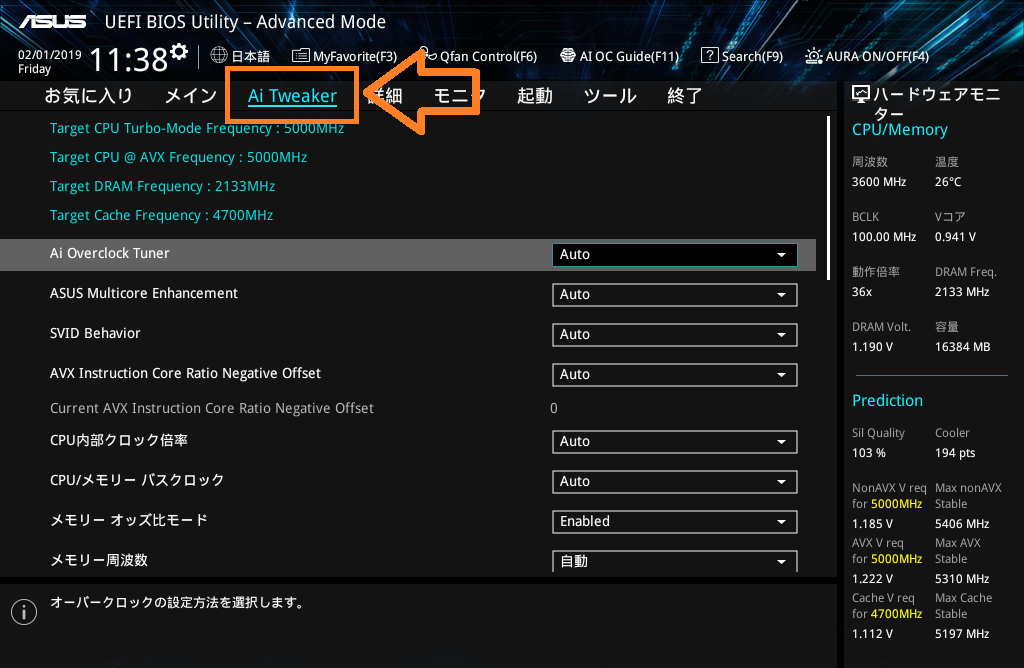The width and height of the screenshot is (1024, 668).
Task: Open Search(F9)
Action: pyautogui.click(x=742, y=56)
